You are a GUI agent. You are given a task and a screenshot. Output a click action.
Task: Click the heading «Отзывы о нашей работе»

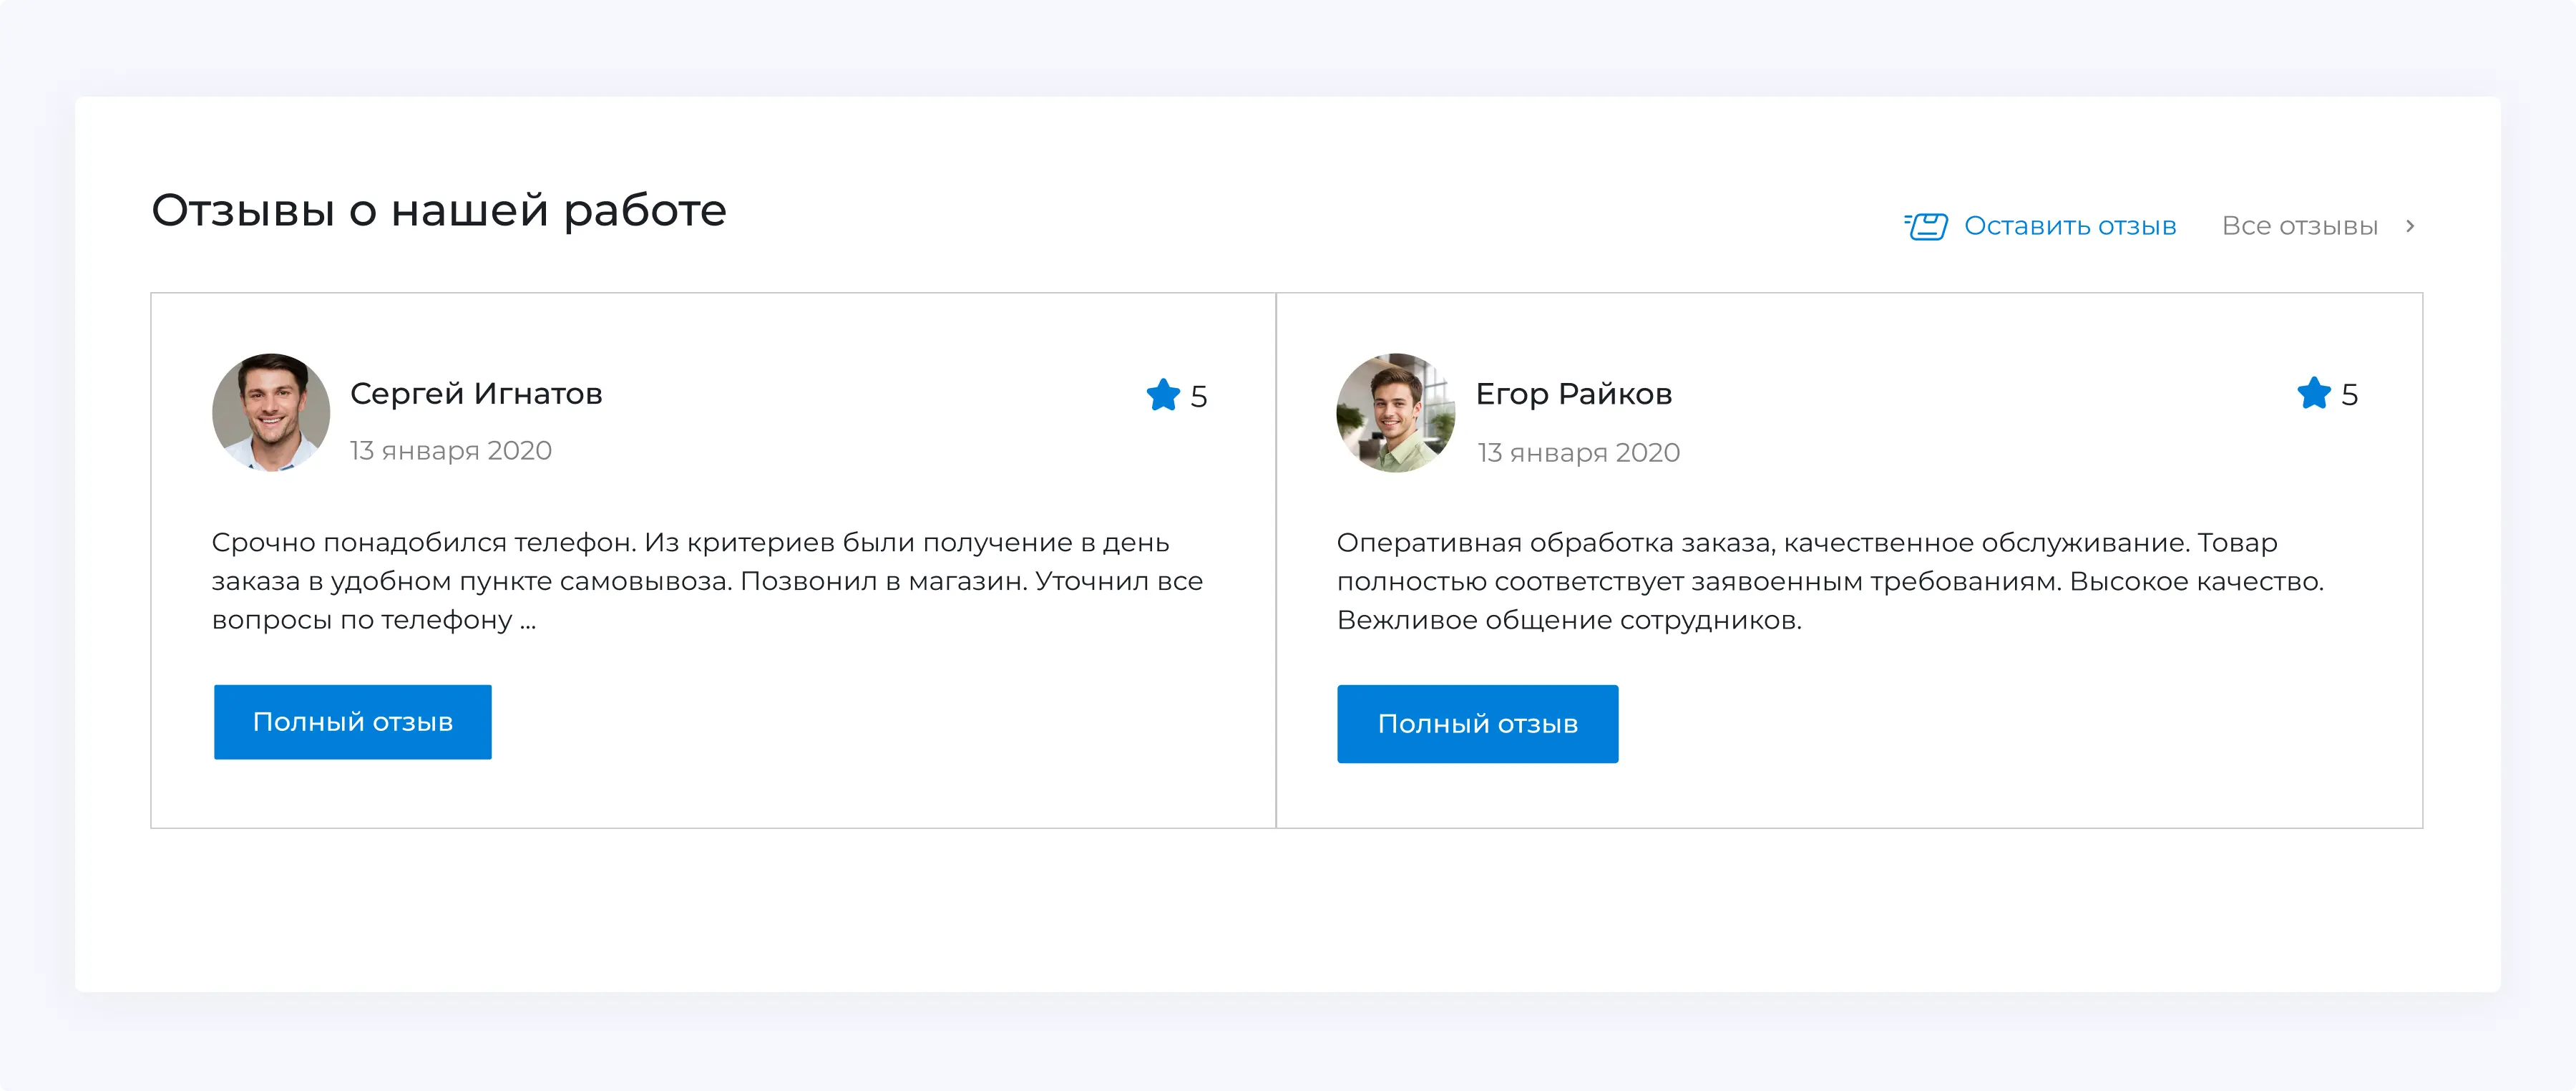[439, 210]
